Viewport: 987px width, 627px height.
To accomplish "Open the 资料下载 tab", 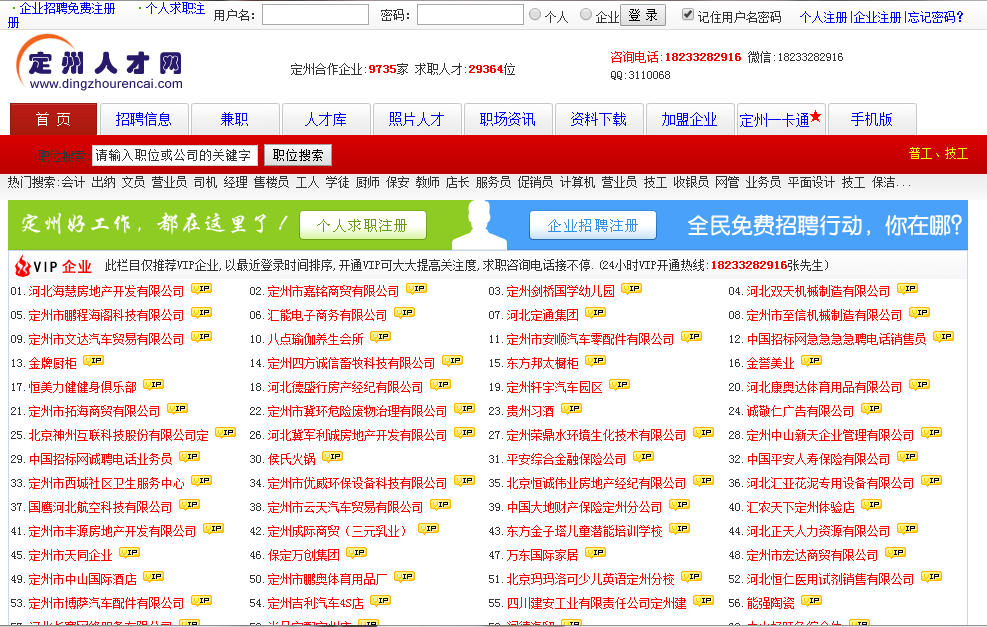I will click(x=599, y=119).
